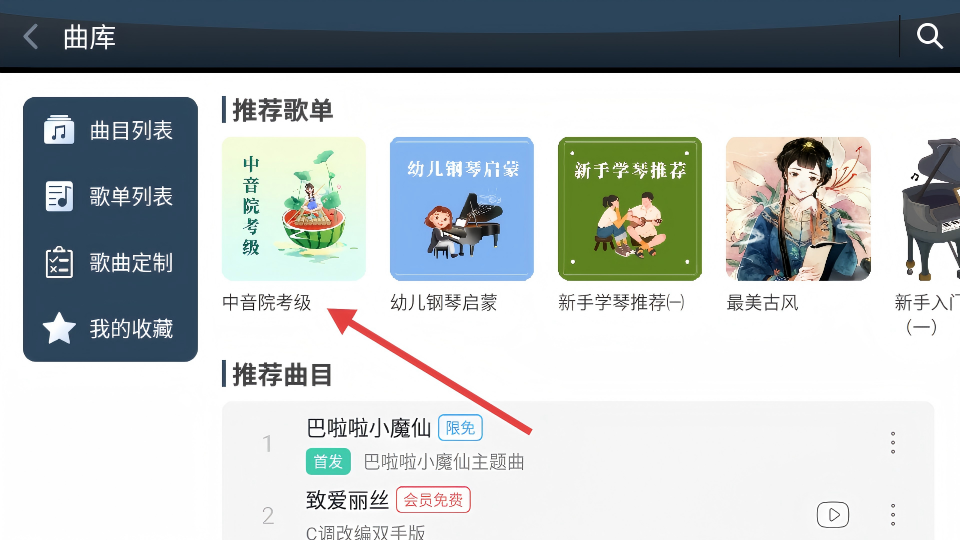Select the 新手学琴推荐 playlist cover

[630, 209]
